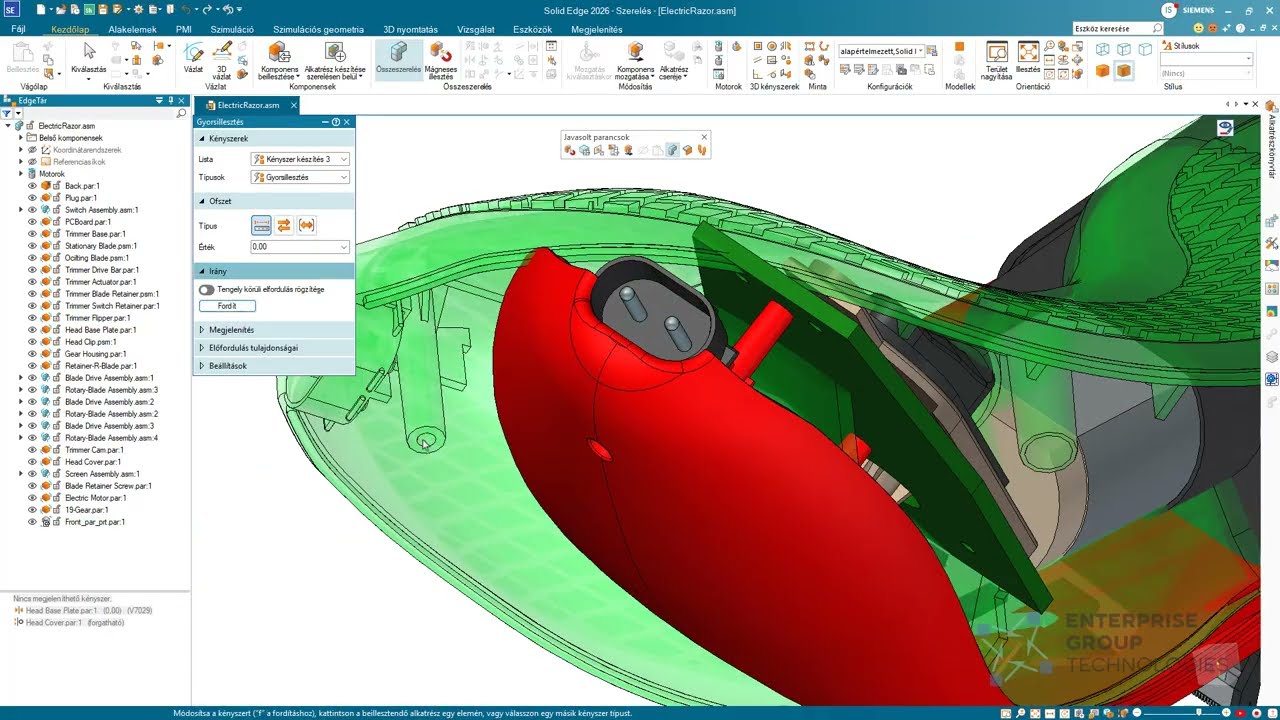The height and width of the screenshot is (720, 1280).
Task: Expand Switch Assembly.asm:1 tree node
Action: click(20, 210)
